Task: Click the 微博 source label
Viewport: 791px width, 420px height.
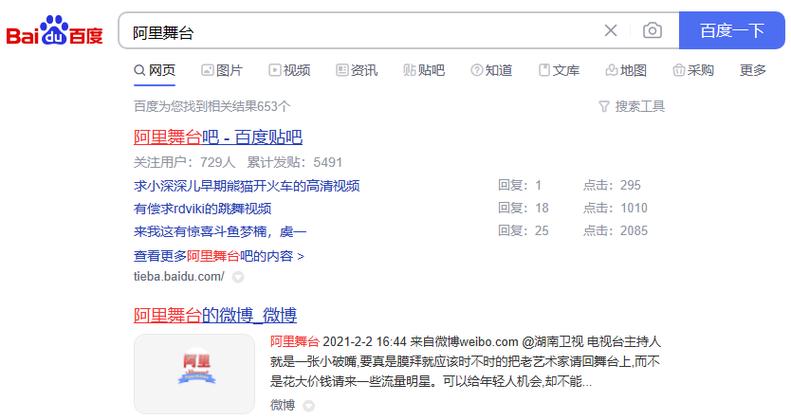Action: pos(282,405)
